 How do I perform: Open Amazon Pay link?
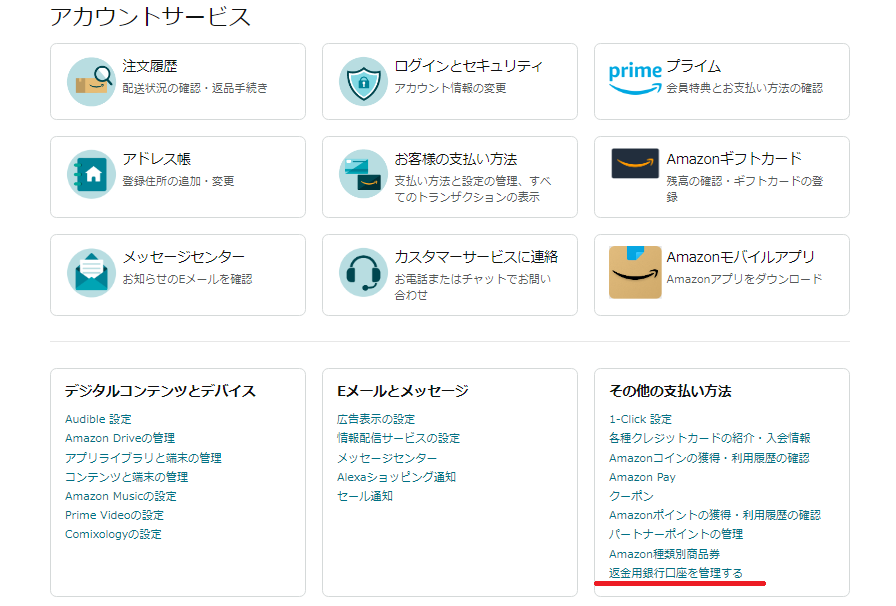[x=642, y=477]
